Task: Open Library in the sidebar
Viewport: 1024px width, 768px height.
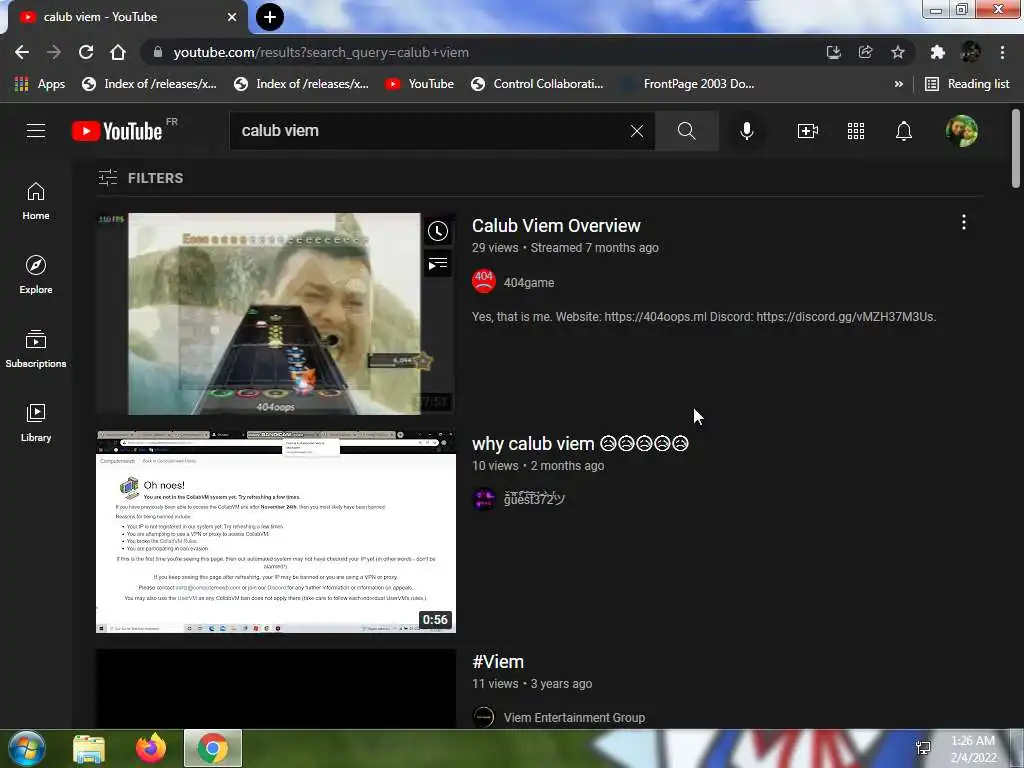Action: tap(36, 423)
